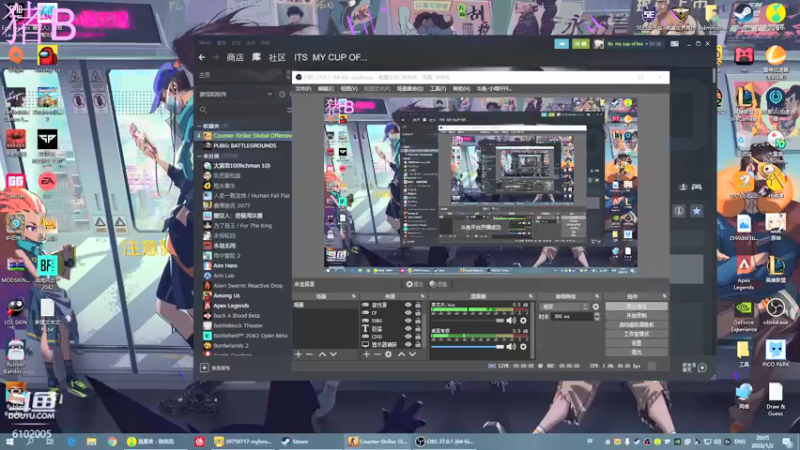Viewport: 800px width, 450px height.
Task: Click the add game plus icon in Steam
Action: 204,367
